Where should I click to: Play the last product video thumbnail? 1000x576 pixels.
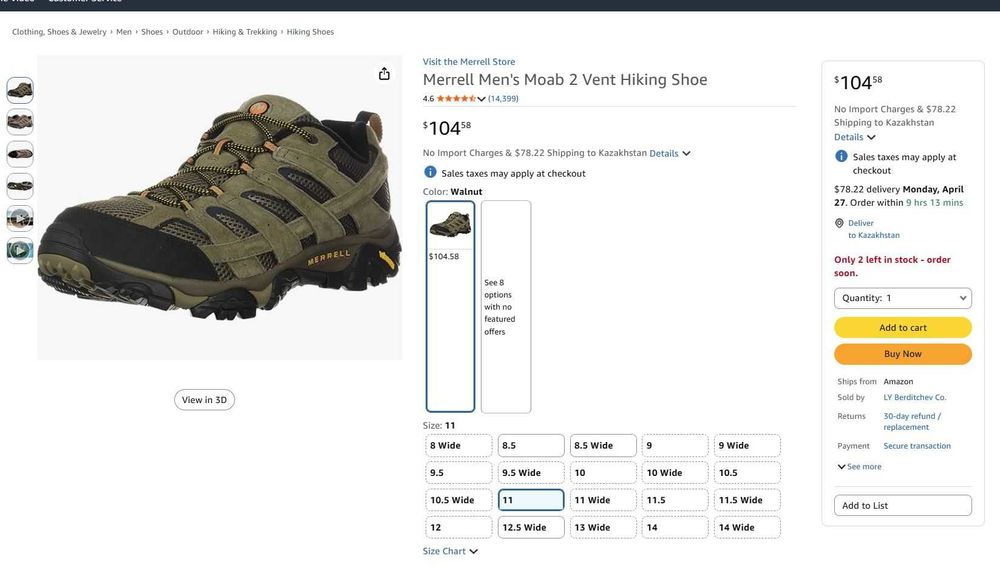click(20, 250)
